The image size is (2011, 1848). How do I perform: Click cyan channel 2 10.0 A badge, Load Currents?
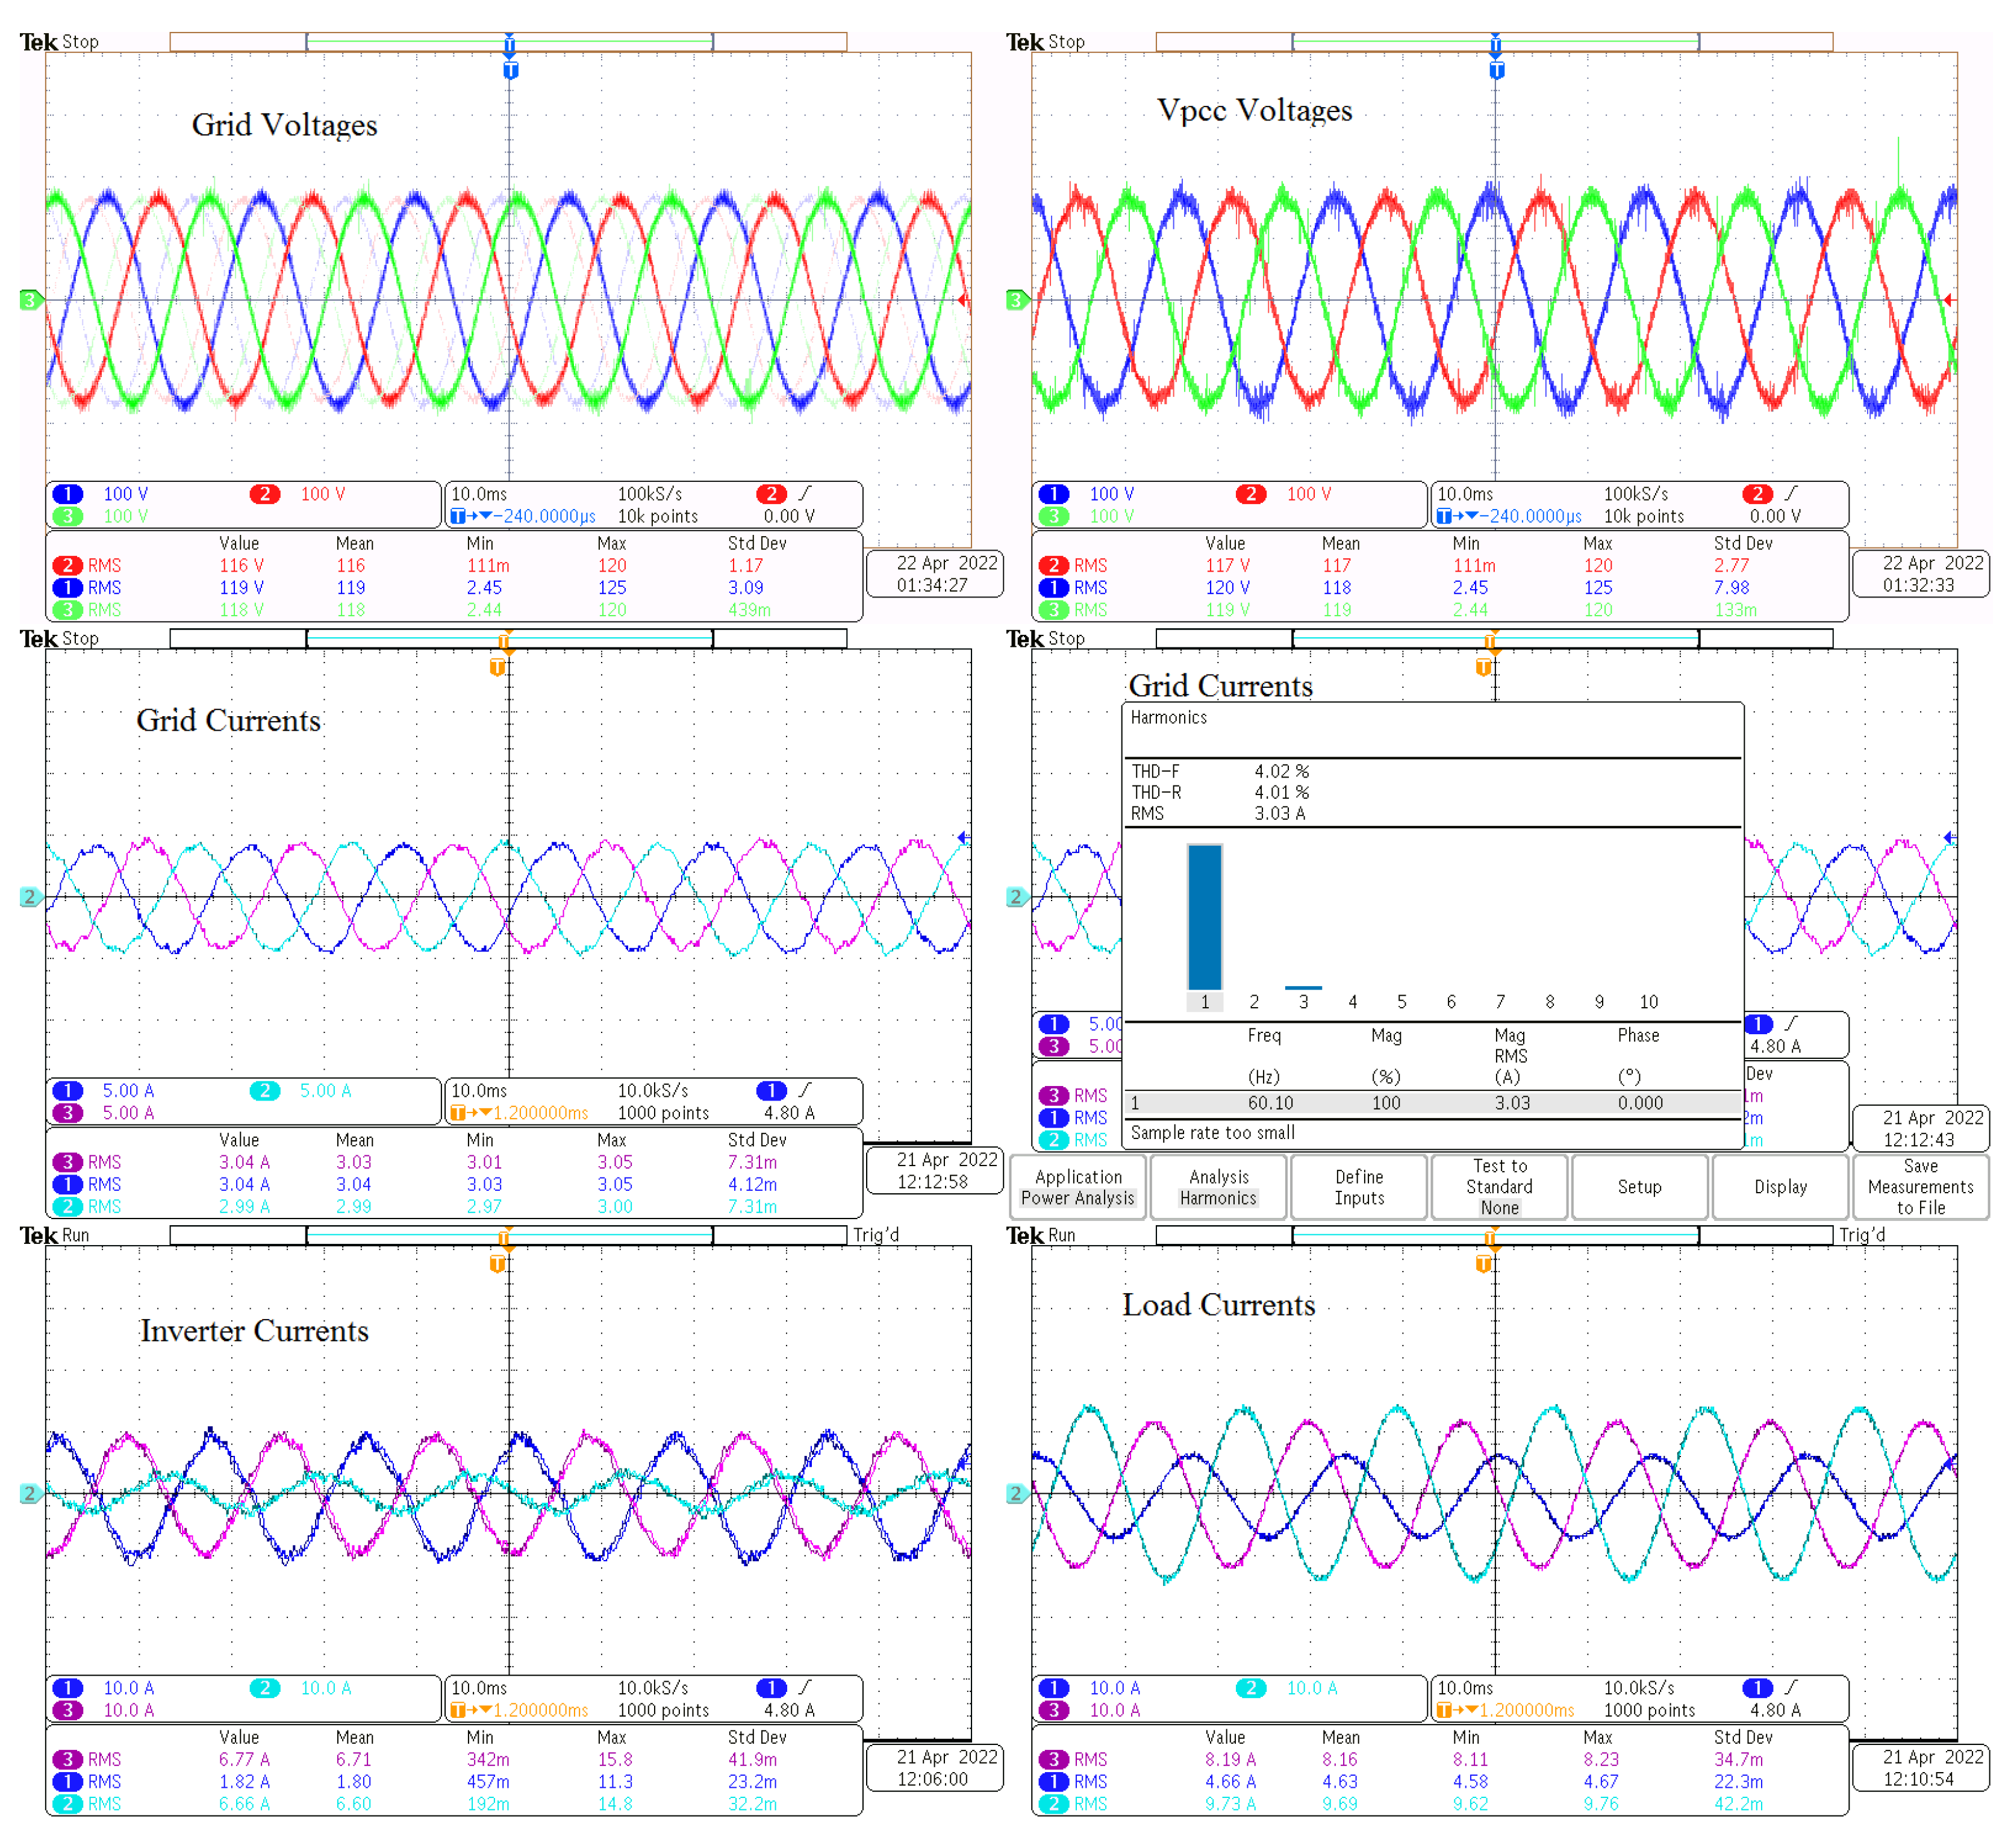click(x=1251, y=1688)
